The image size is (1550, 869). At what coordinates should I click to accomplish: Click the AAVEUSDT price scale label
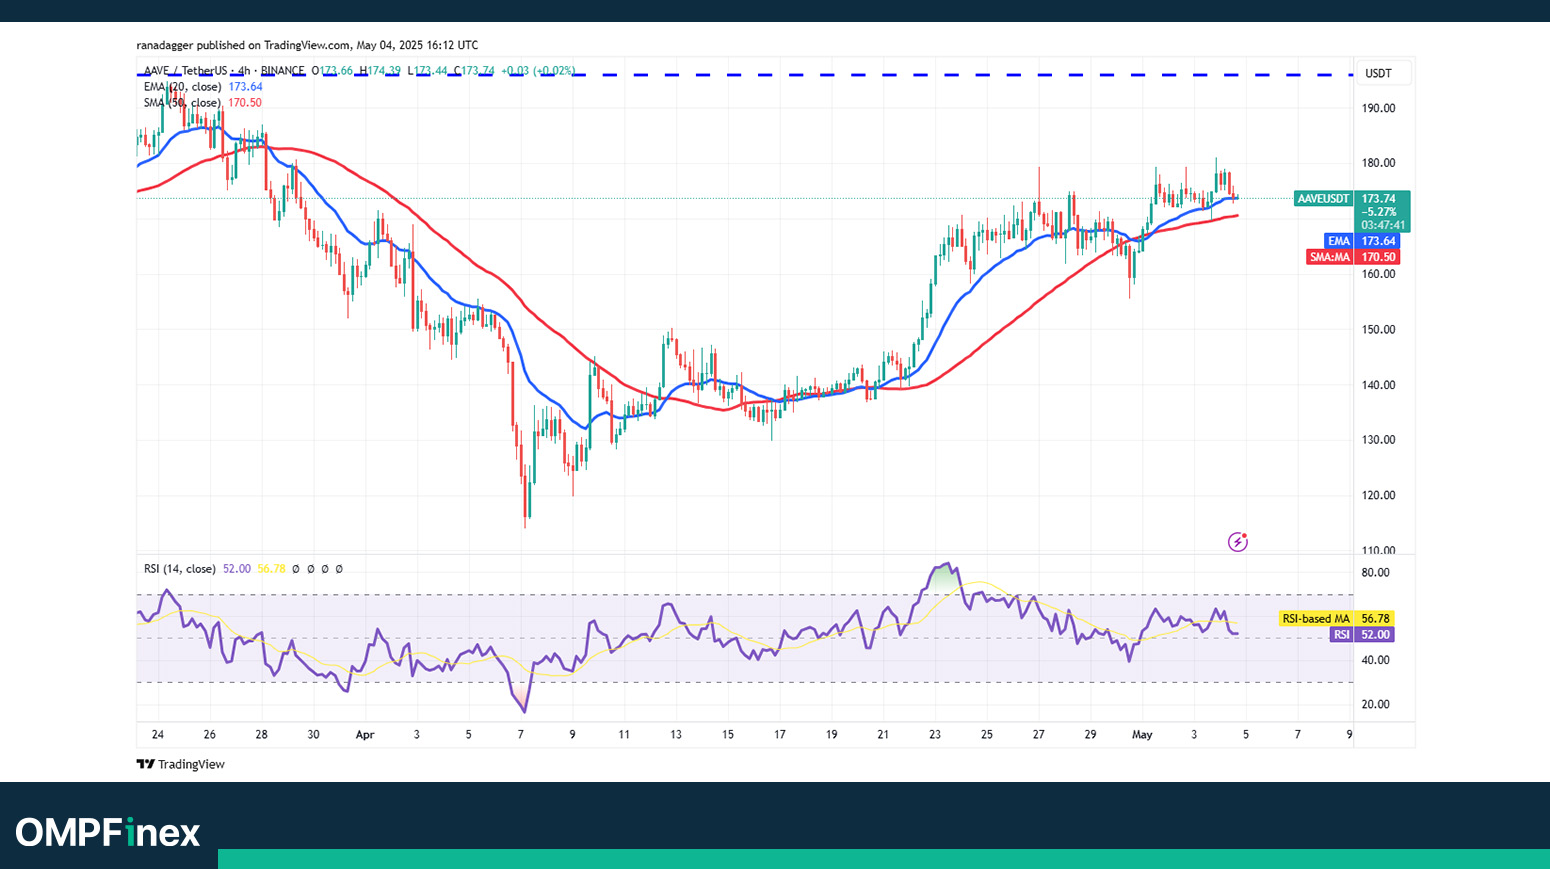pos(1323,199)
